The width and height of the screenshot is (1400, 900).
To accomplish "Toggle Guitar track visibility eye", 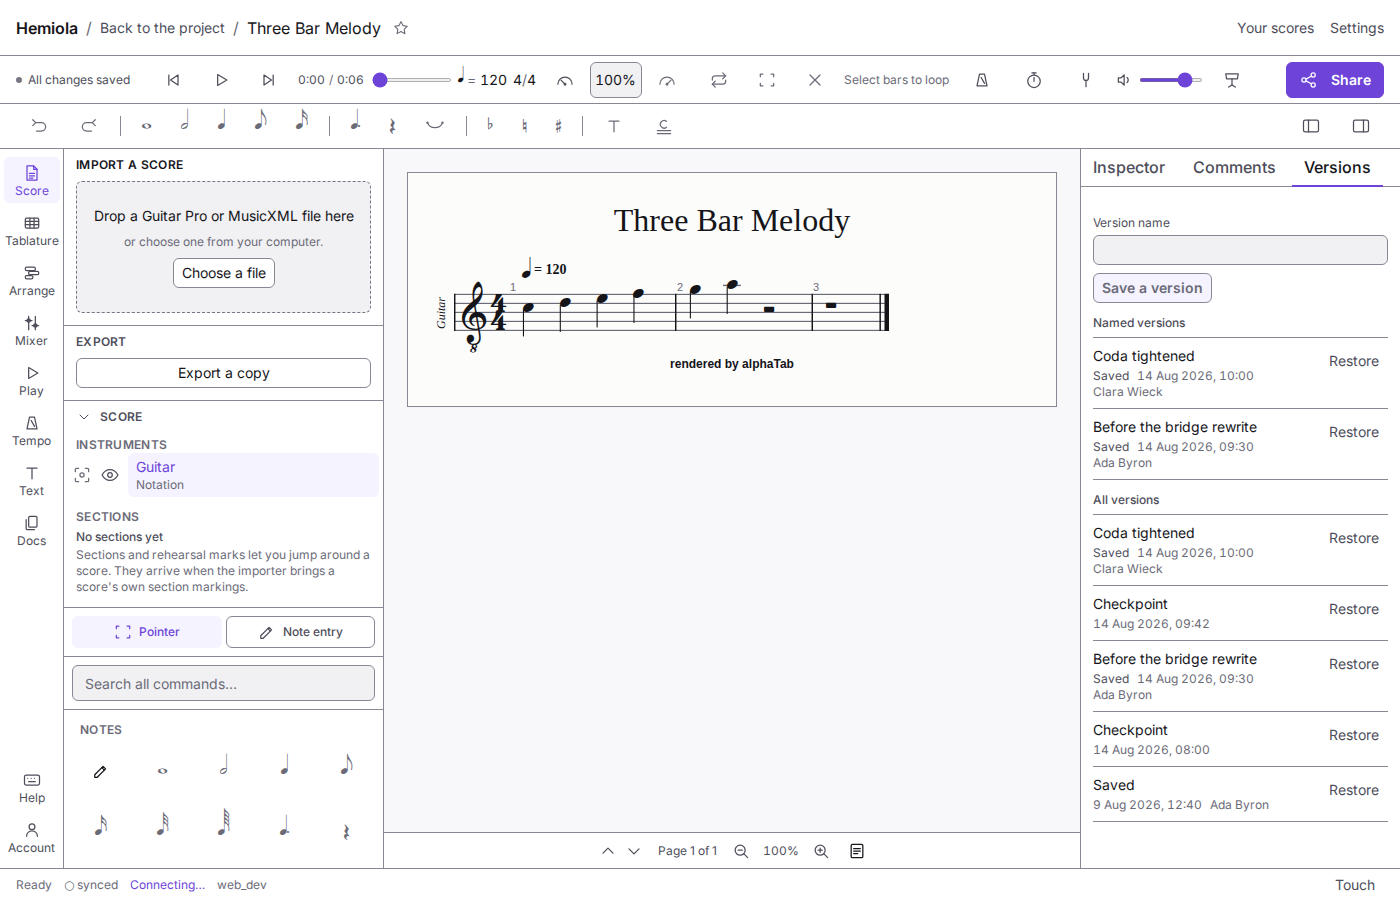I will coord(110,475).
